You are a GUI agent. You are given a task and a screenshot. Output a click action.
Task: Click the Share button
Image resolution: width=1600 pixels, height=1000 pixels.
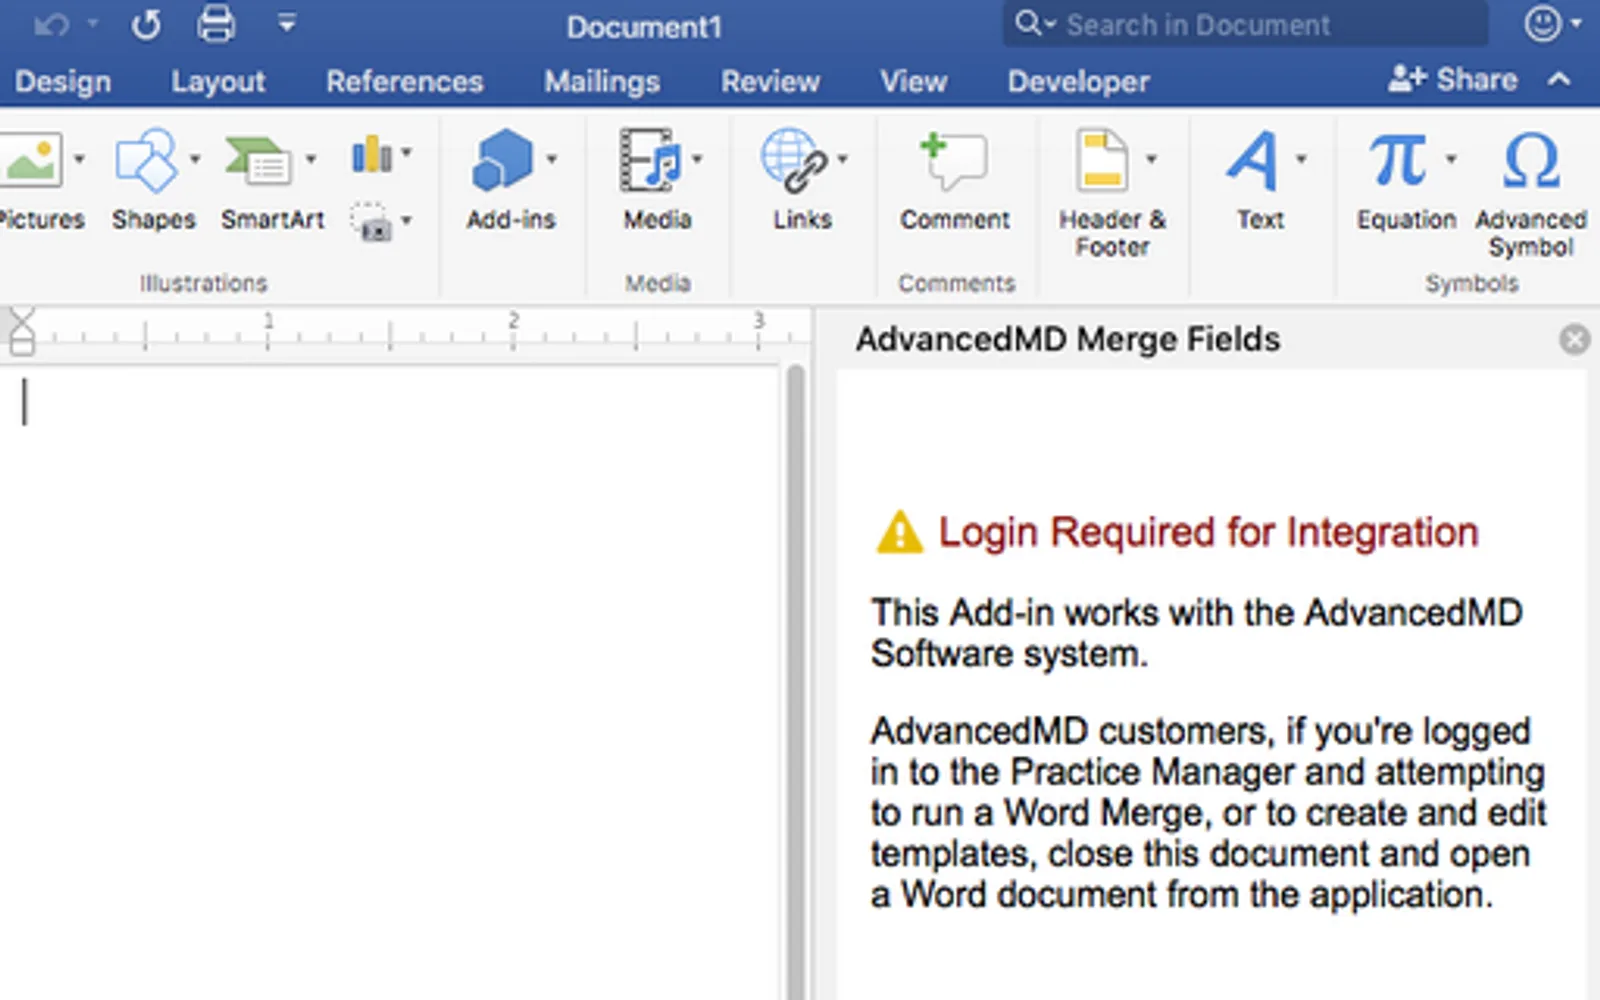[x=1453, y=79]
